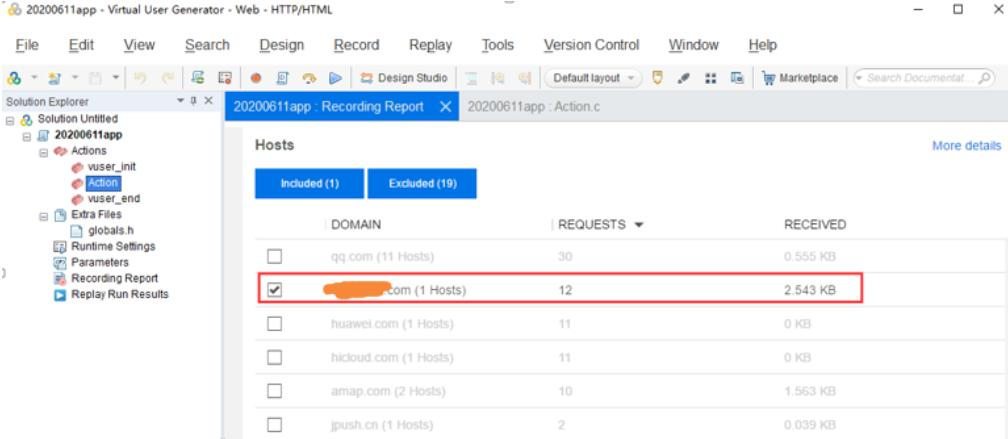Click the orange shield toolbar icon
The width and height of the screenshot is (1008, 439).
point(657,78)
